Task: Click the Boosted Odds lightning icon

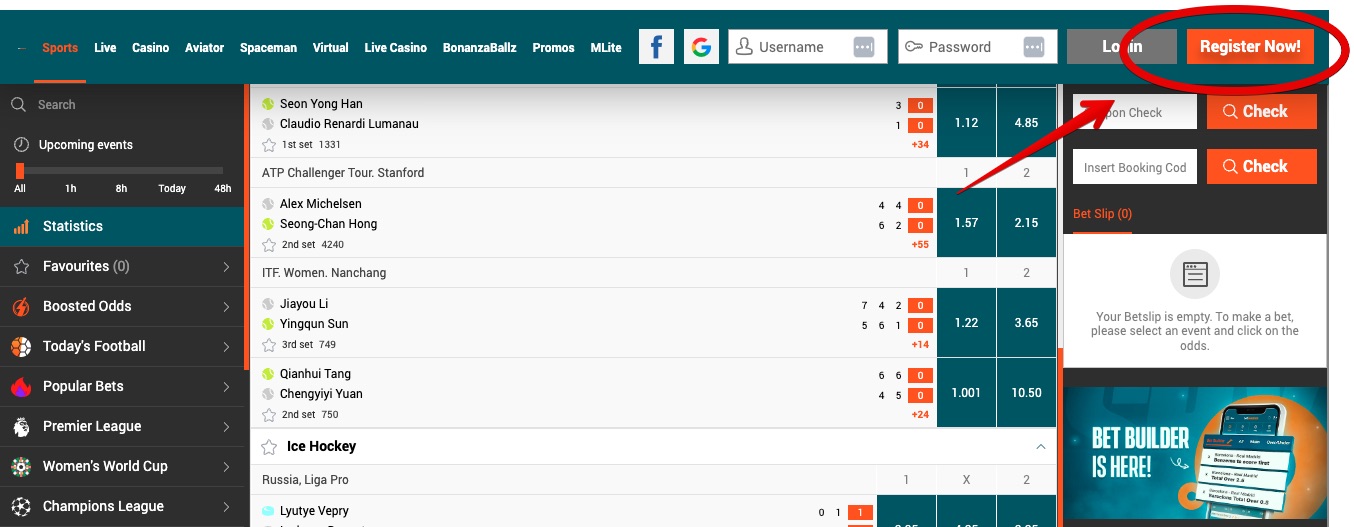Action: pos(21,307)
